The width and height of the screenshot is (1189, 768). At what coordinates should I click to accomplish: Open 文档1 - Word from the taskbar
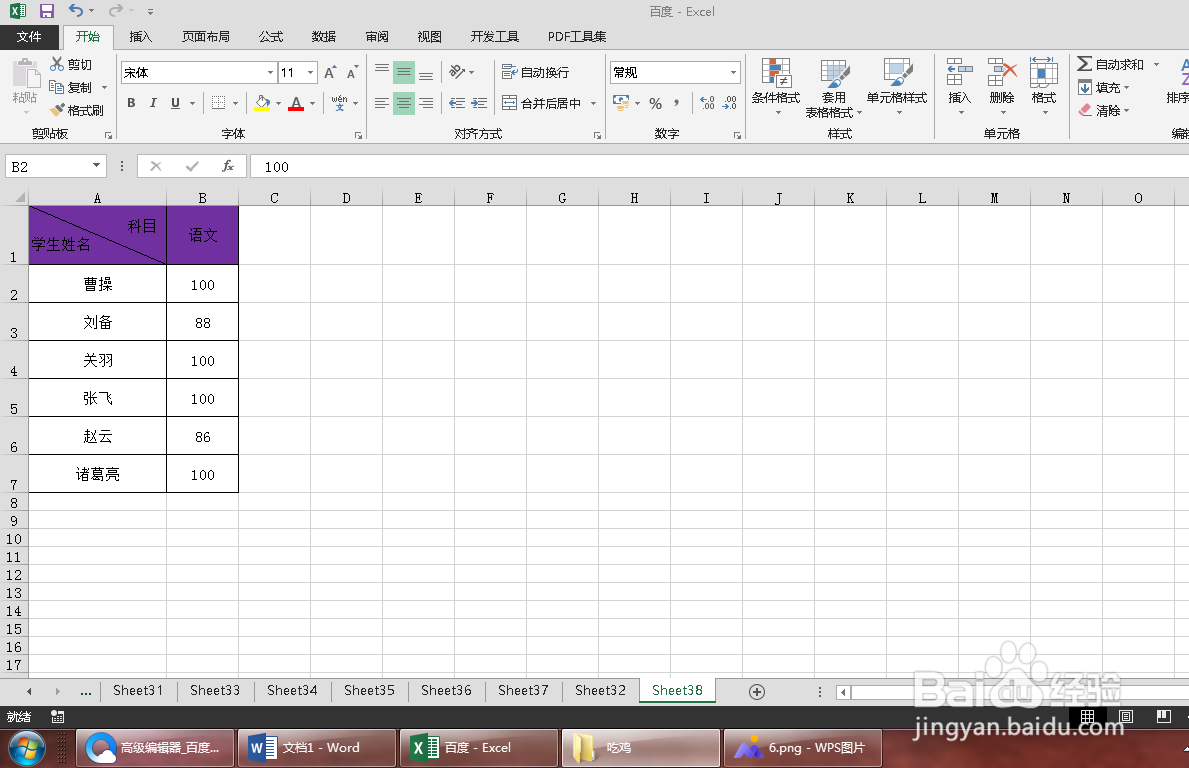(317, 748)
